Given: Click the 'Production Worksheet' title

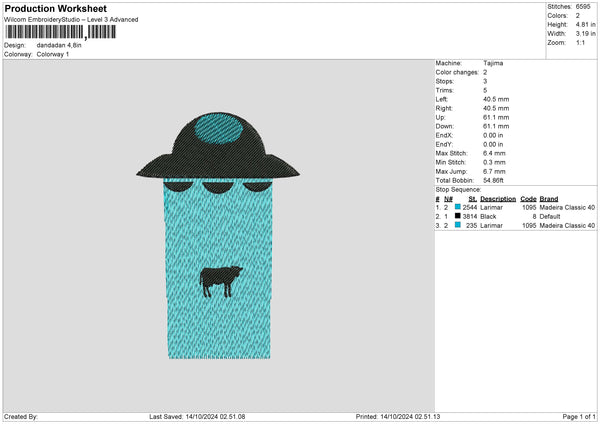Looking at the screenshot, I should pos(55,8).
